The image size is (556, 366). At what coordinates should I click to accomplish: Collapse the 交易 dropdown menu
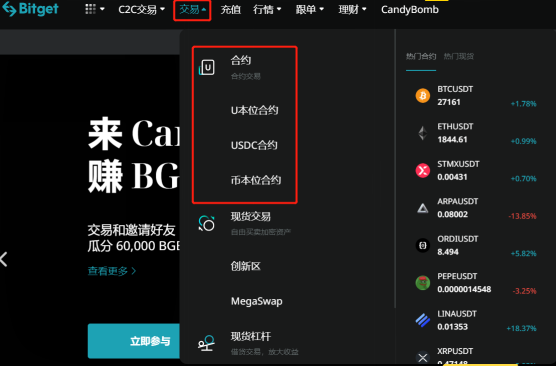point(192,10)
